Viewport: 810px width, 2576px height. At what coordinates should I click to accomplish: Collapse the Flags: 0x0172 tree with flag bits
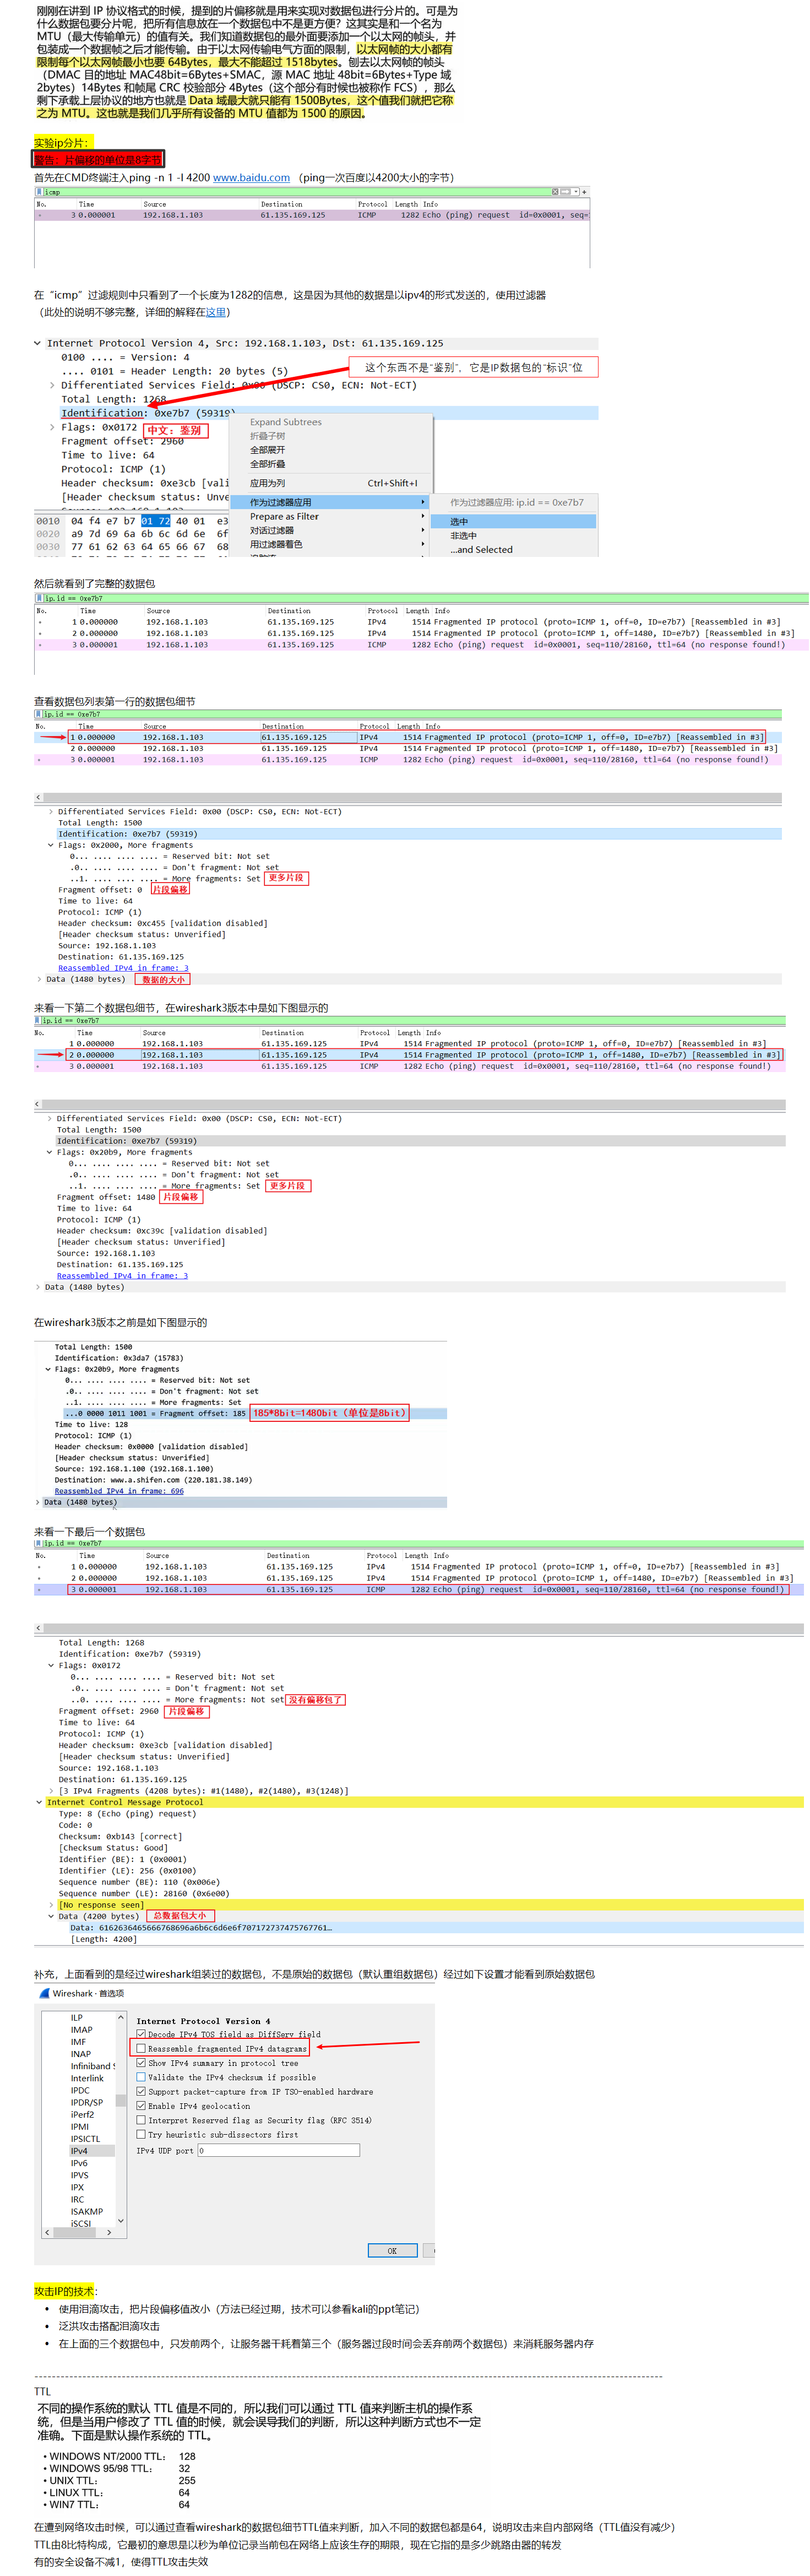pos(51,1666)
